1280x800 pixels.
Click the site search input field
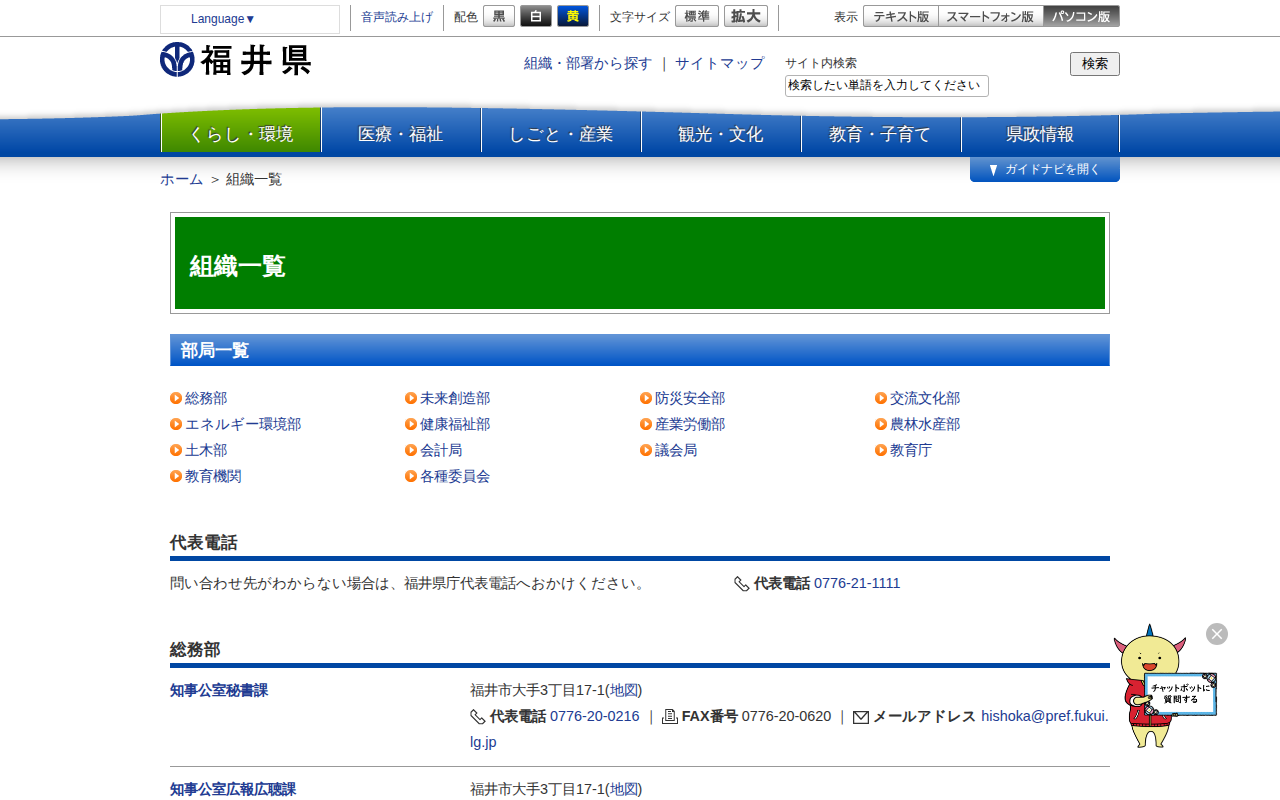point(886,86)
